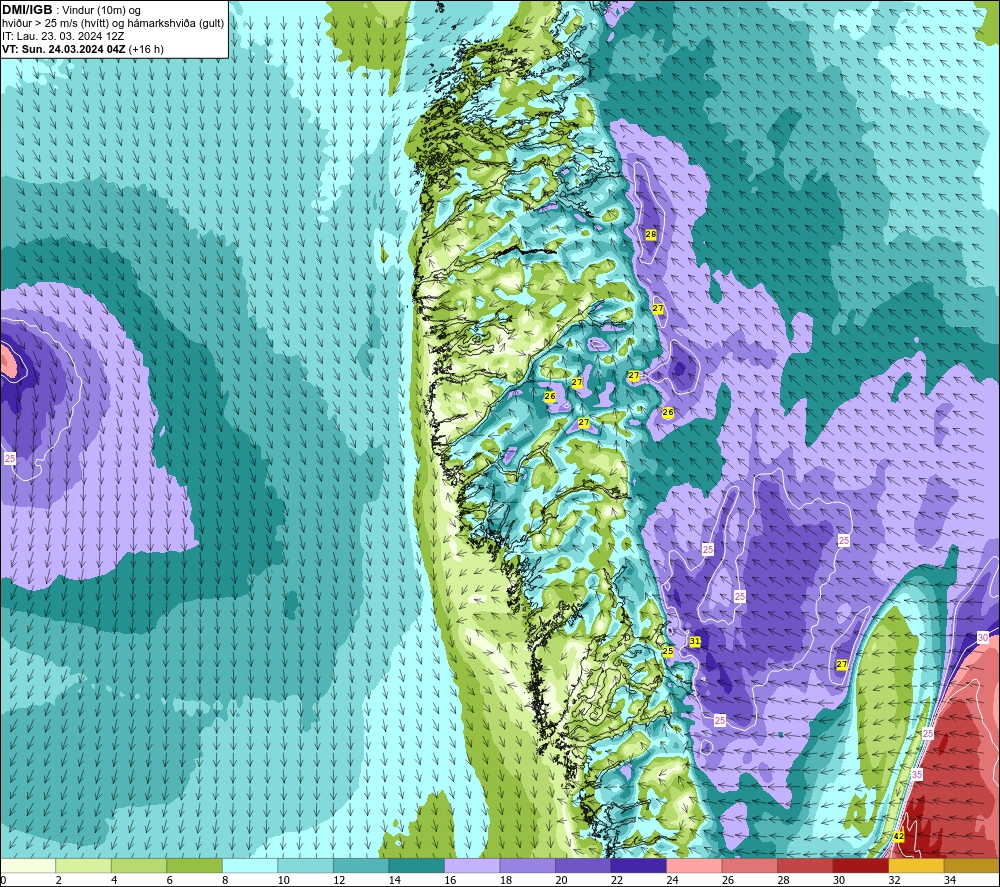Click the legend scale label '10'

tap(284, 881)
